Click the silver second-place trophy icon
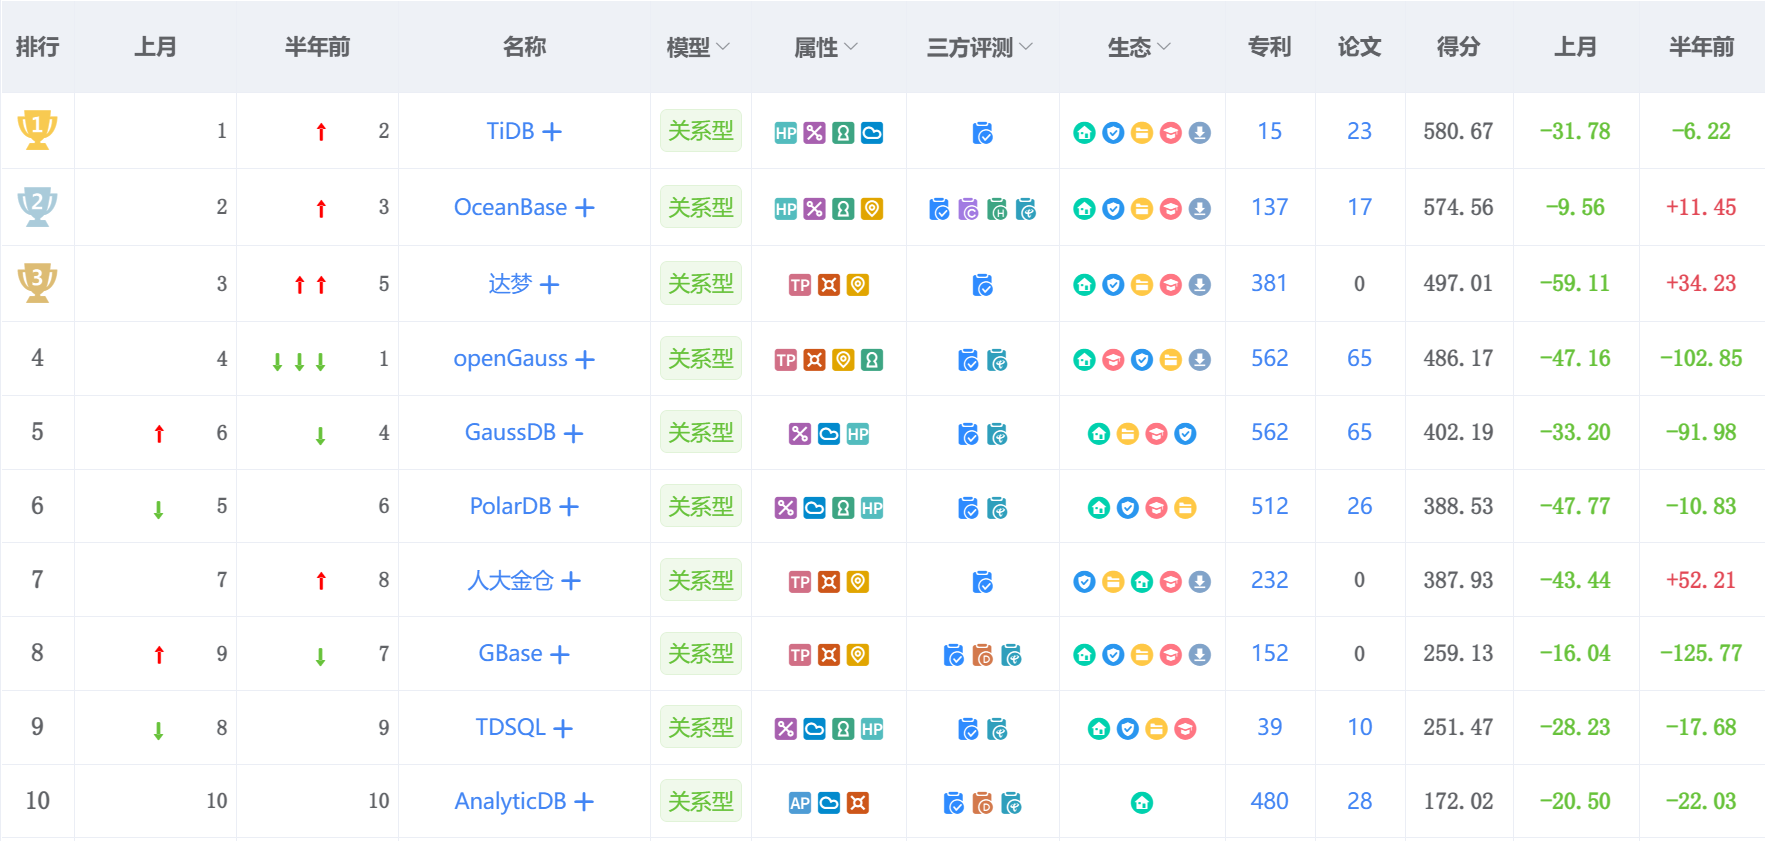 (x=37, y=206)
